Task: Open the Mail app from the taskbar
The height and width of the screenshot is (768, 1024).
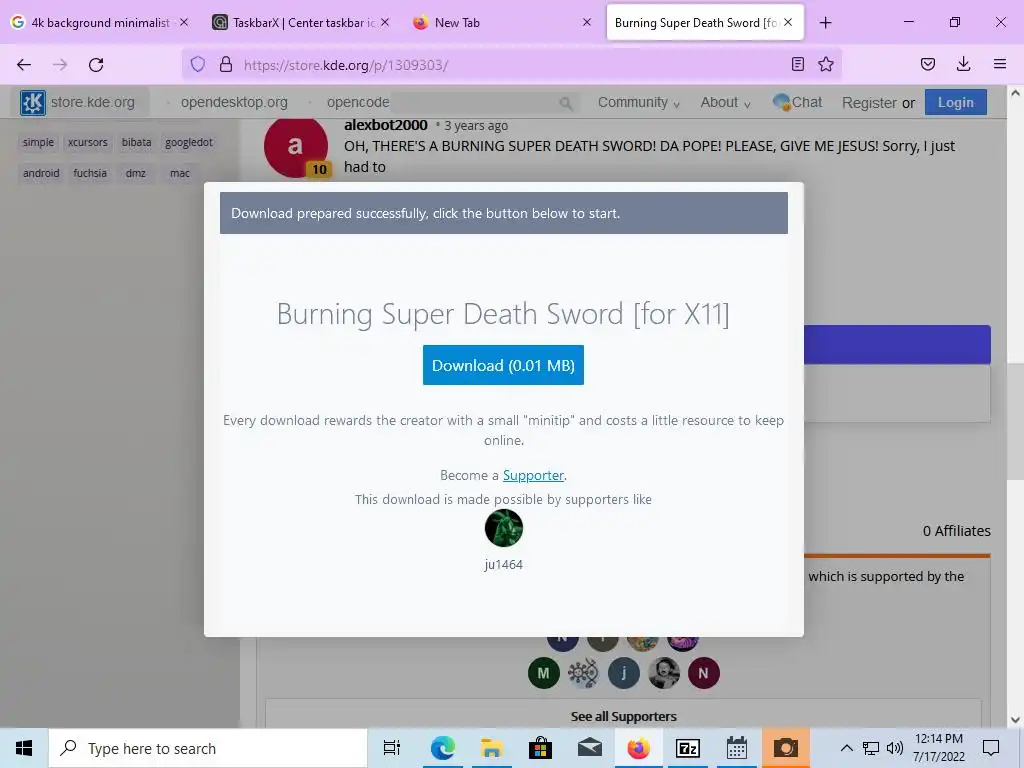Action: tap(589, 748)
